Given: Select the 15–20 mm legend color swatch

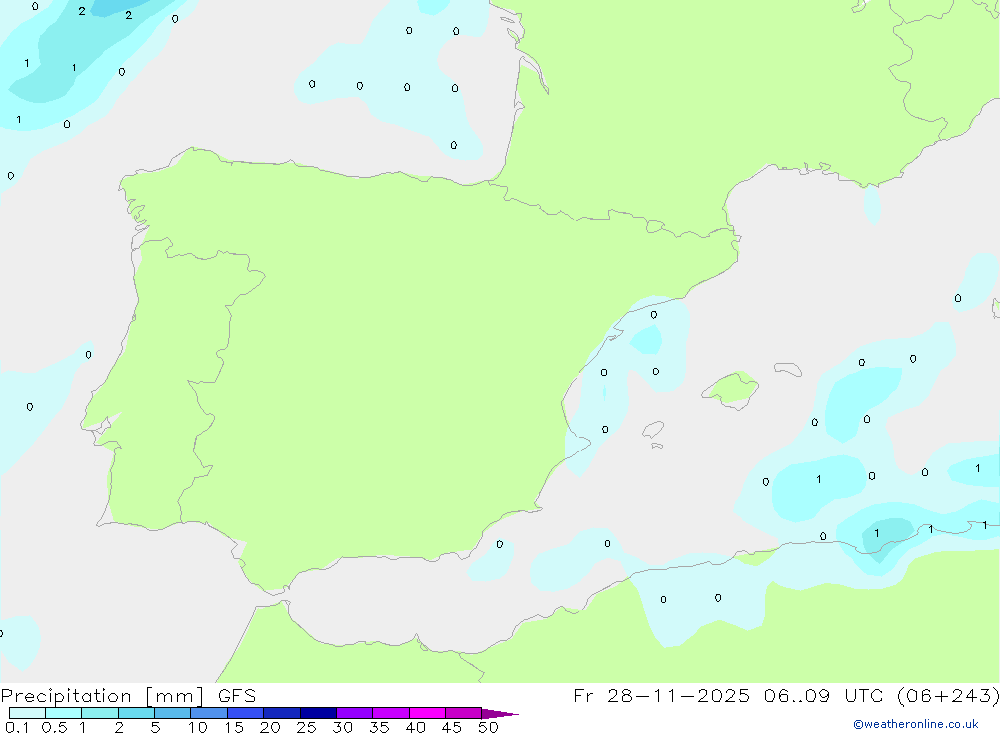Looking at the screenshot, I should (x=245, y=713).
